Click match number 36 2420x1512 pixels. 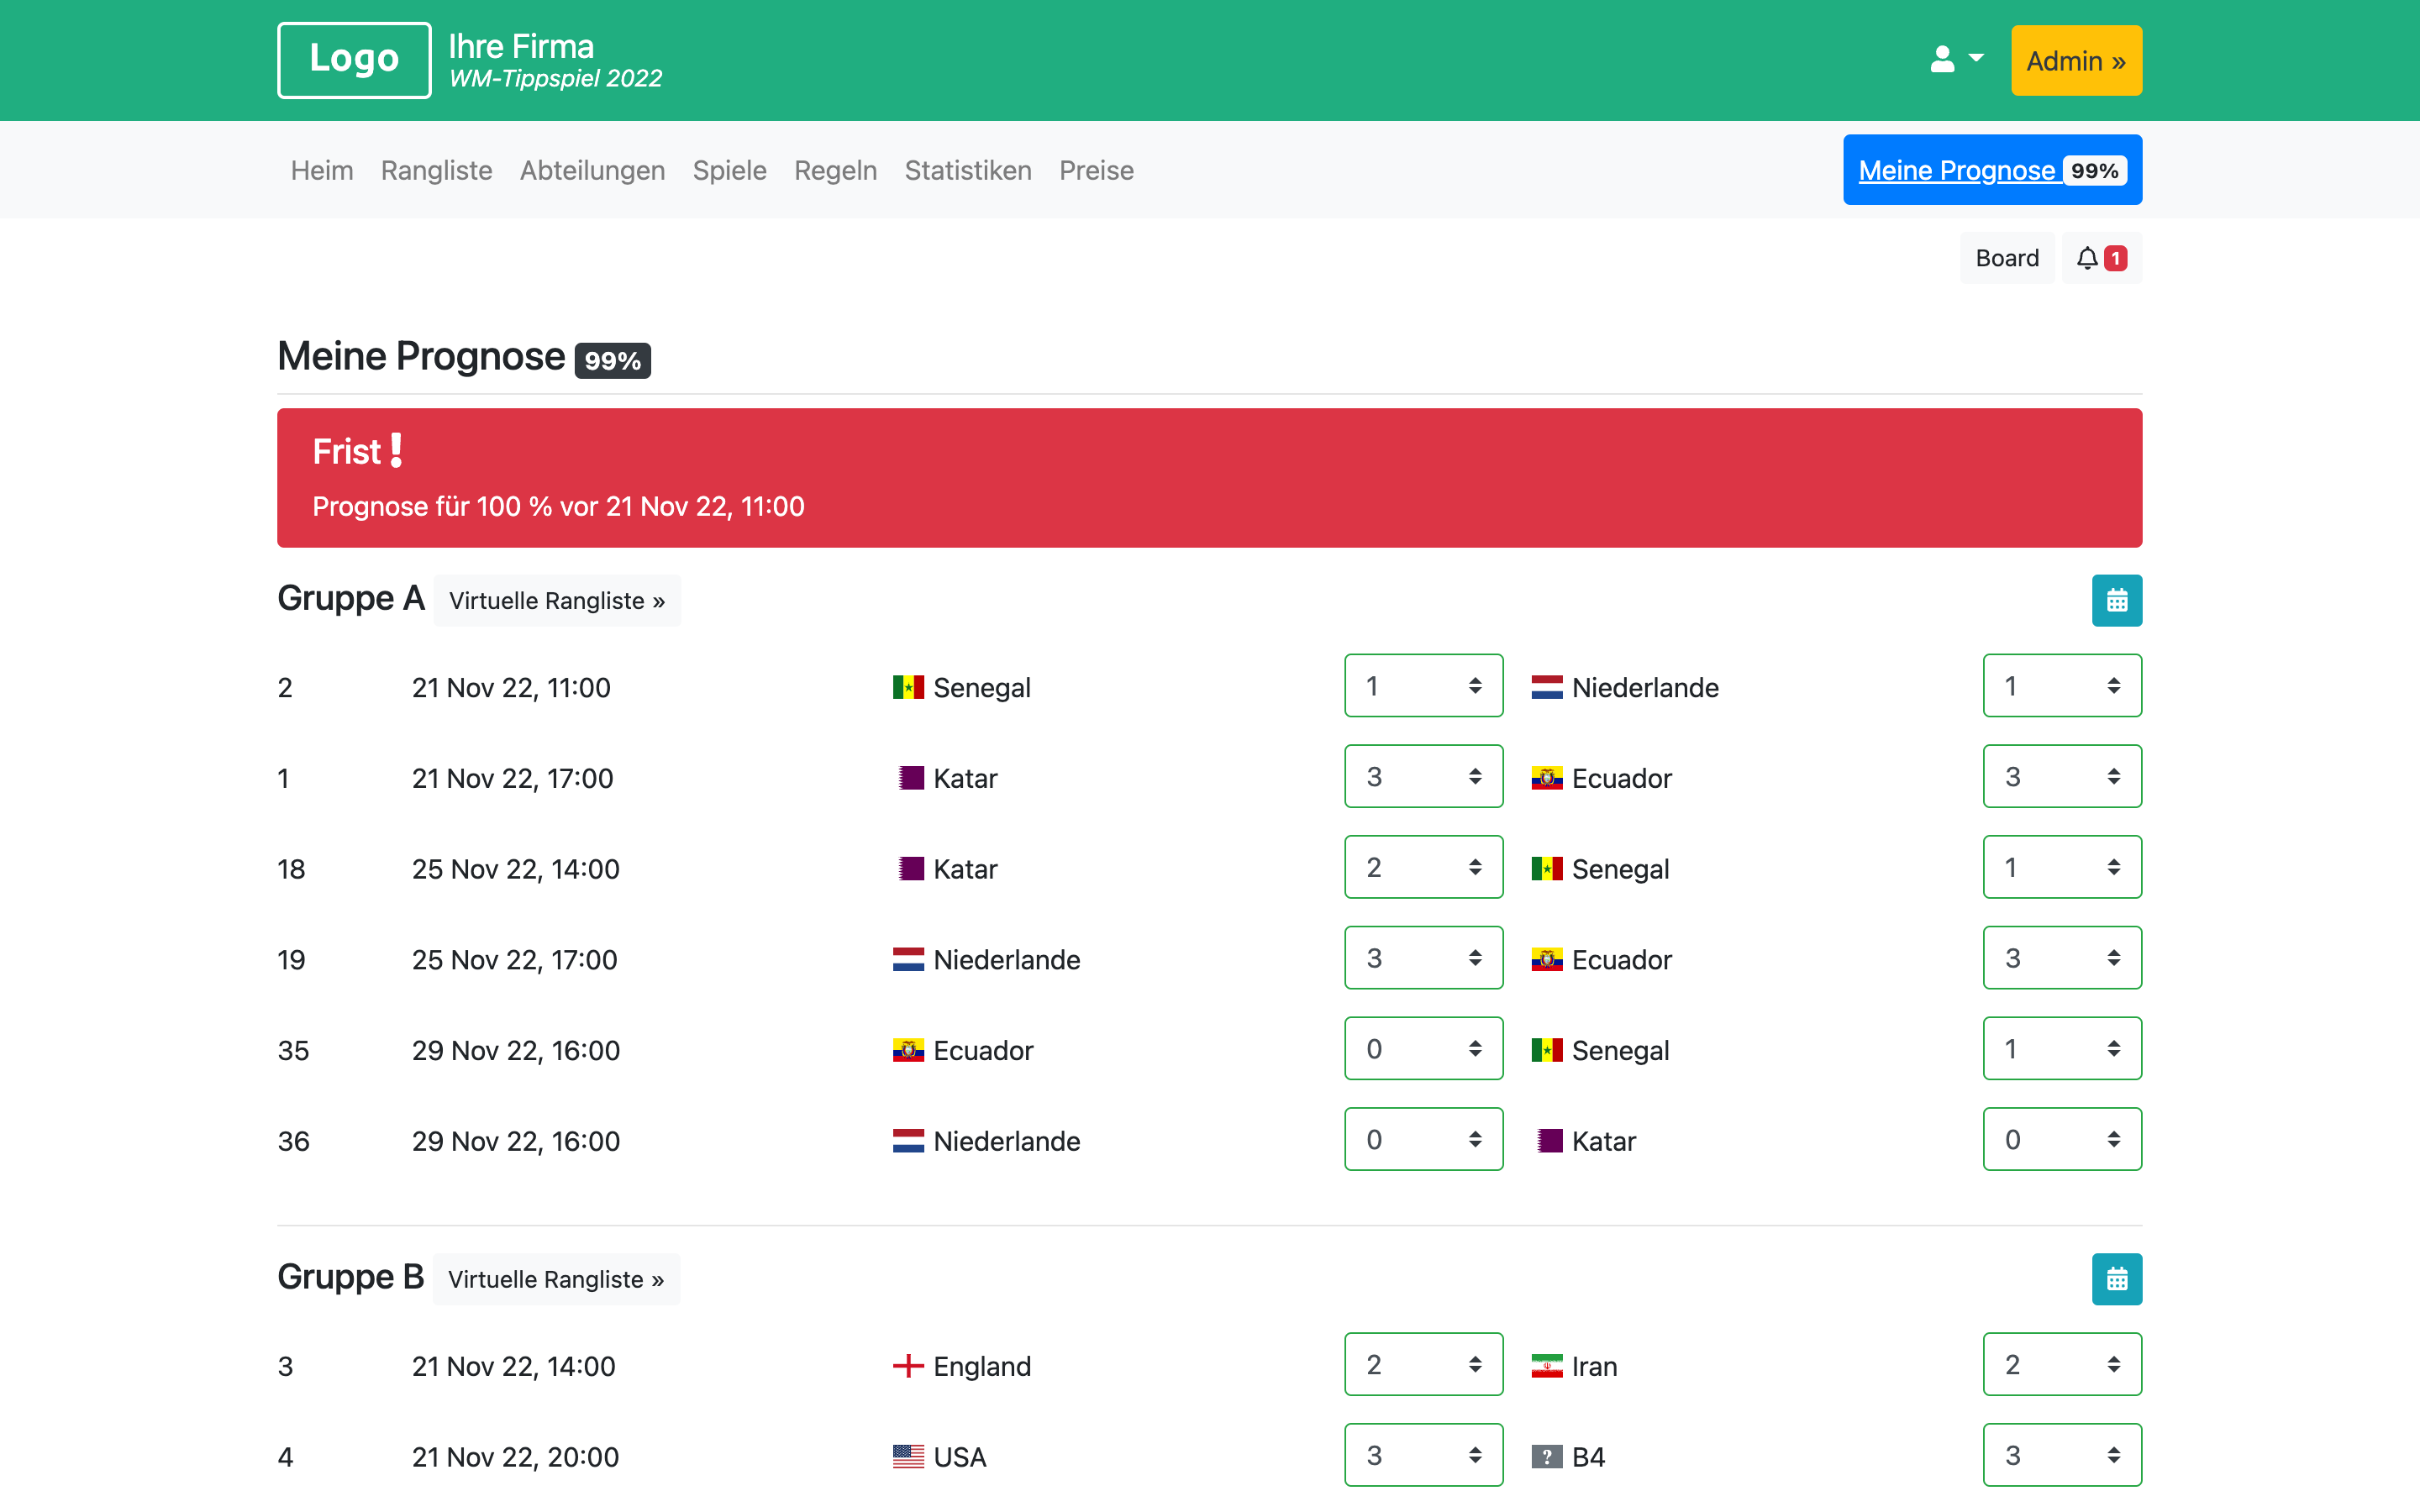pyautogui.click(x=293, y=1141)
